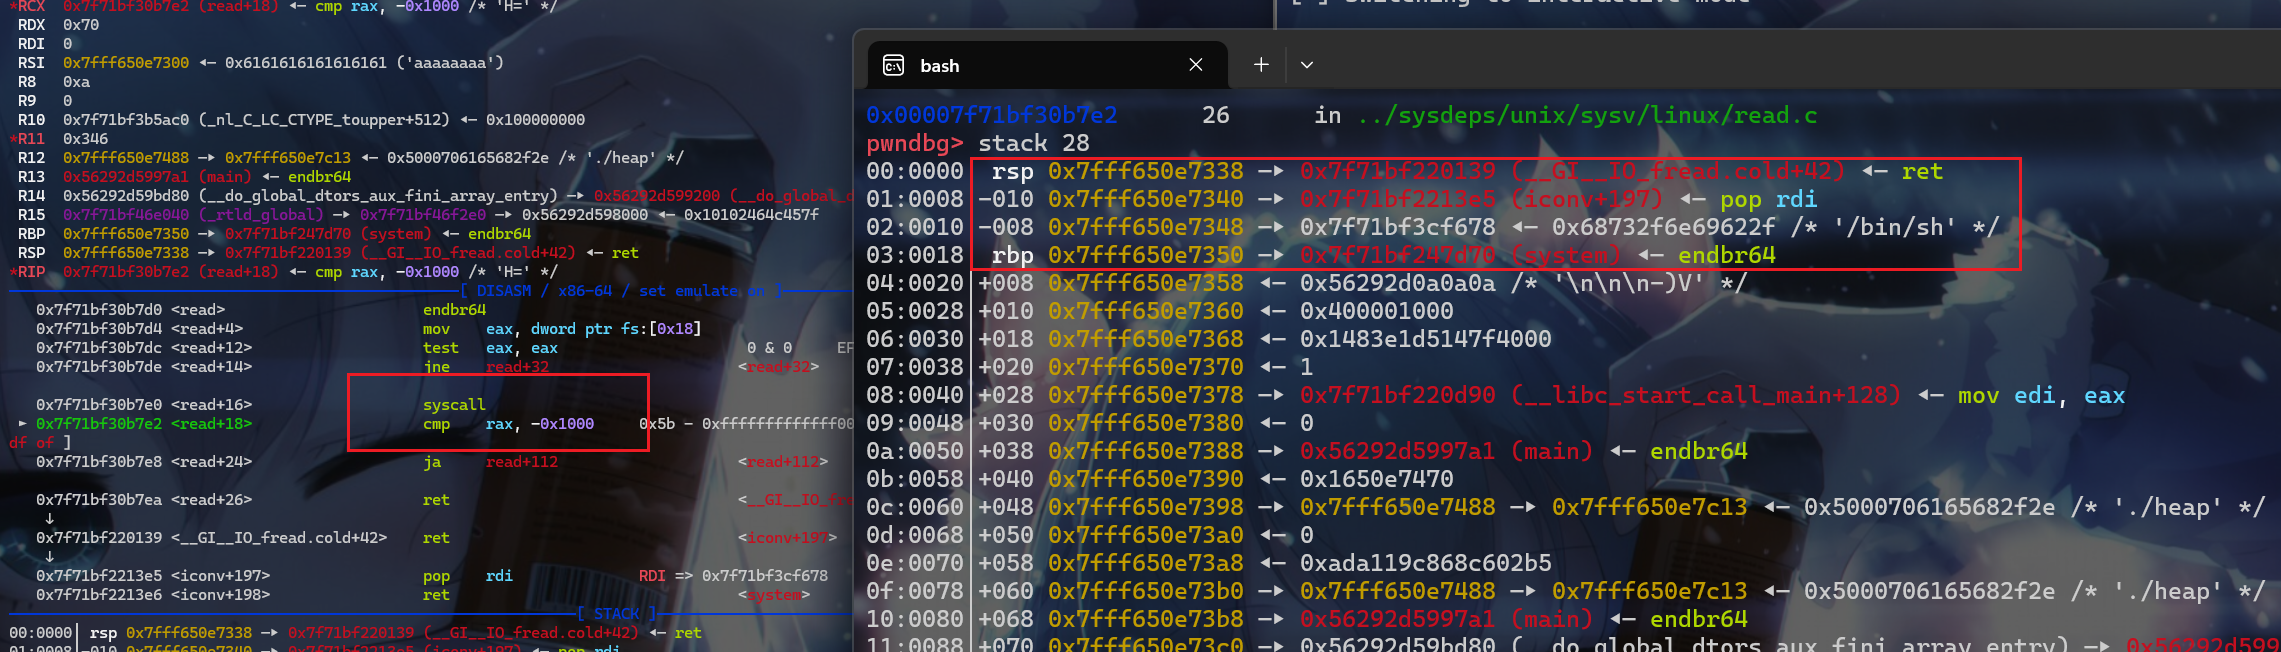Click the DISASM / x86-64 section header
The height and width of the screenshot is (652, 2281).
pos(620,291)
